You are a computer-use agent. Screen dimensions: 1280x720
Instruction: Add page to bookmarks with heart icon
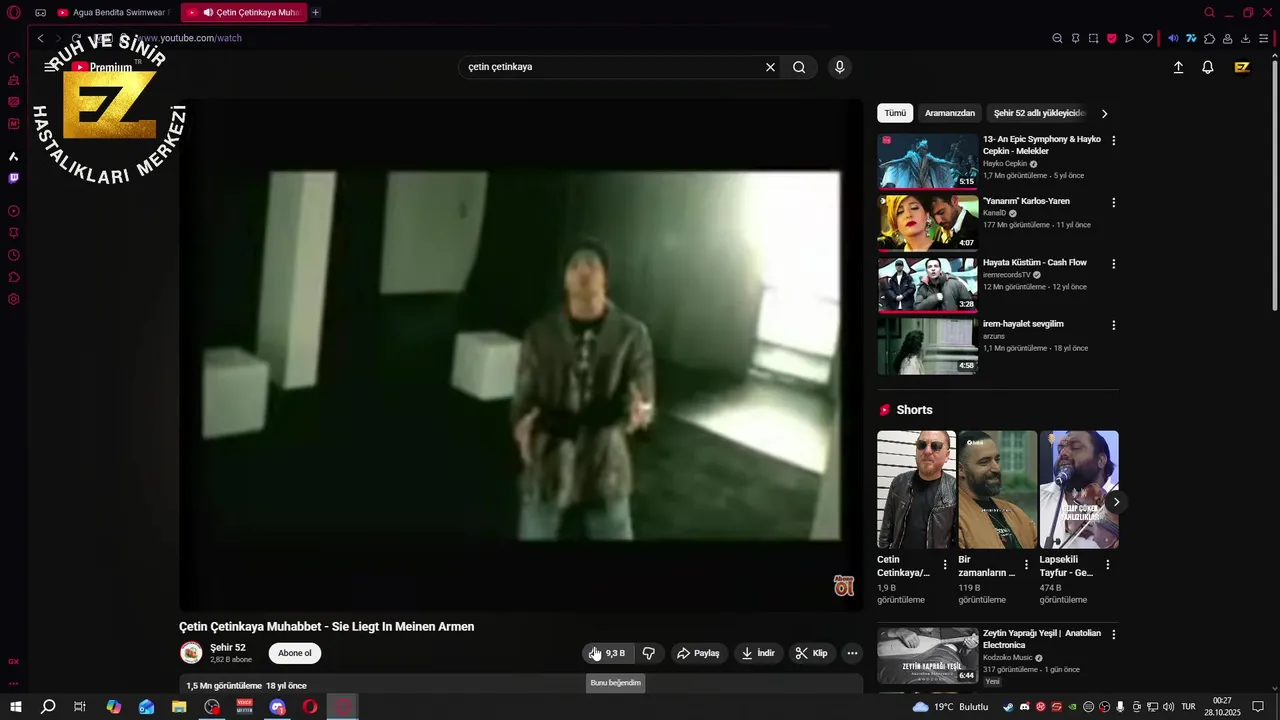(x=1147, y=39)
